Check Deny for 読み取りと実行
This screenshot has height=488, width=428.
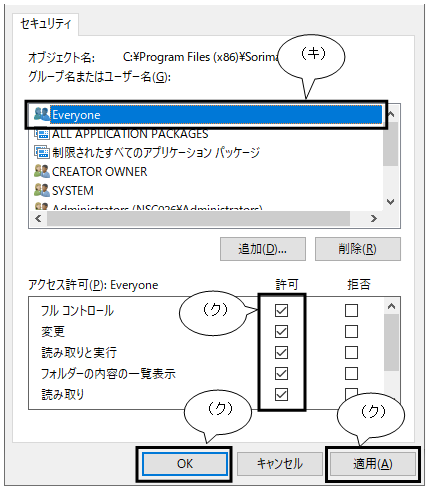click(351, 352)
